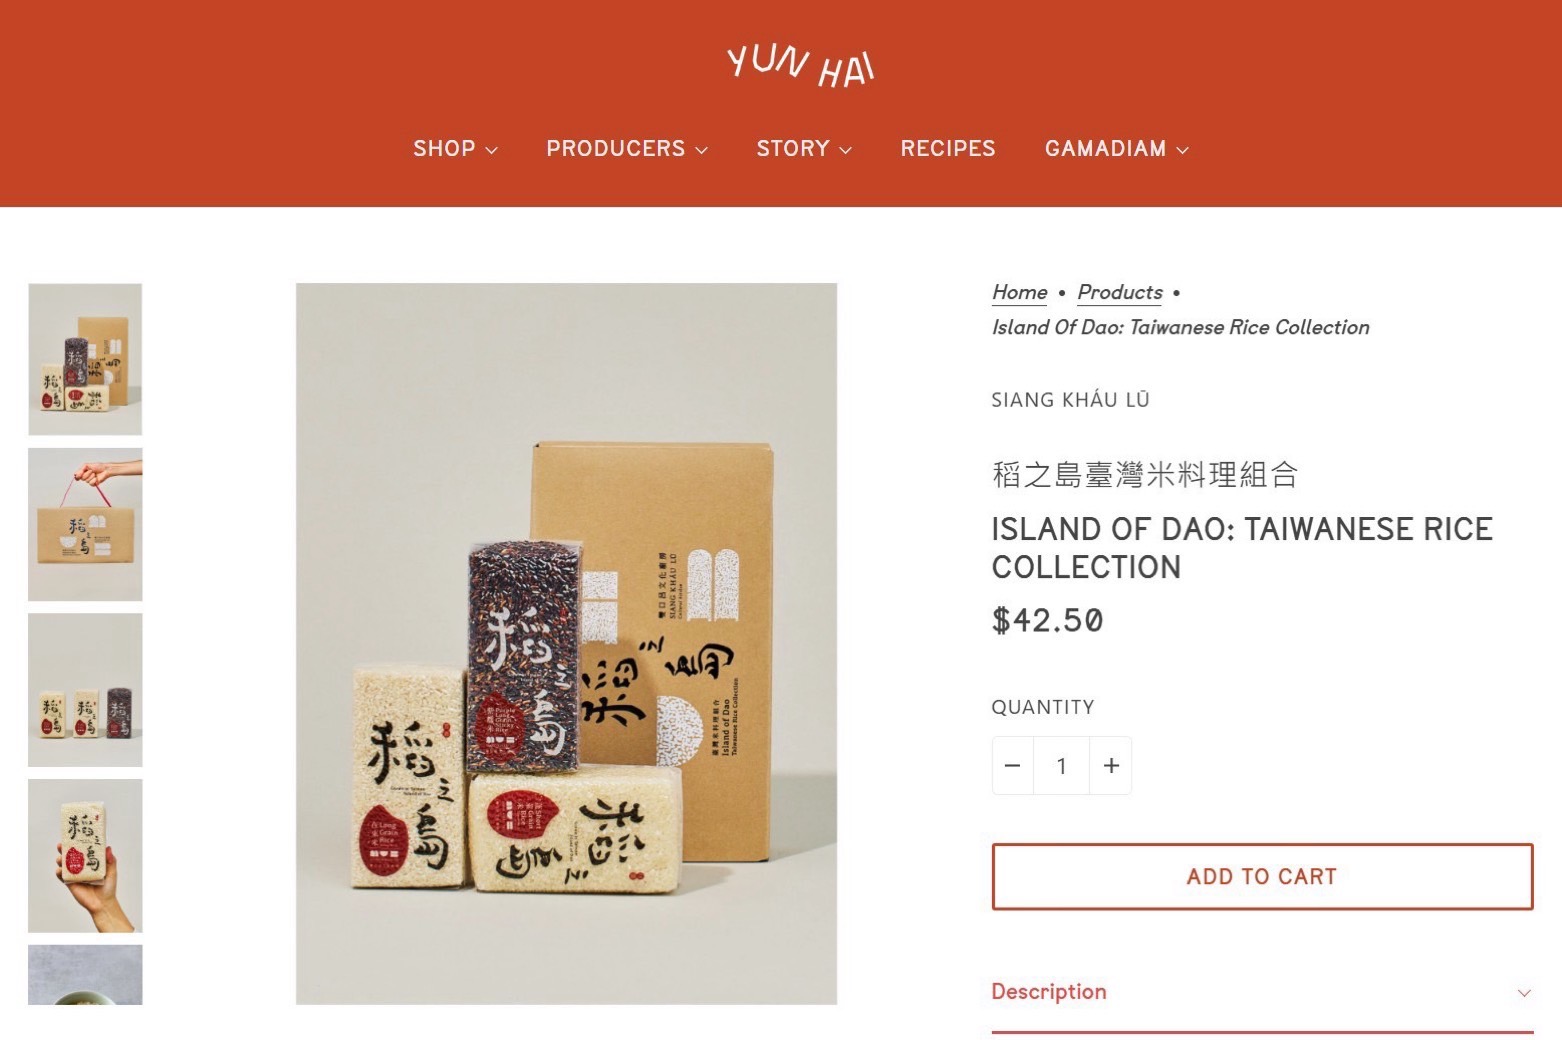Image resolution: width=1562 pixels, height=1040 pixels.
Task: Decrease quantity with the minus icon
Action: tap(1012, 766)
